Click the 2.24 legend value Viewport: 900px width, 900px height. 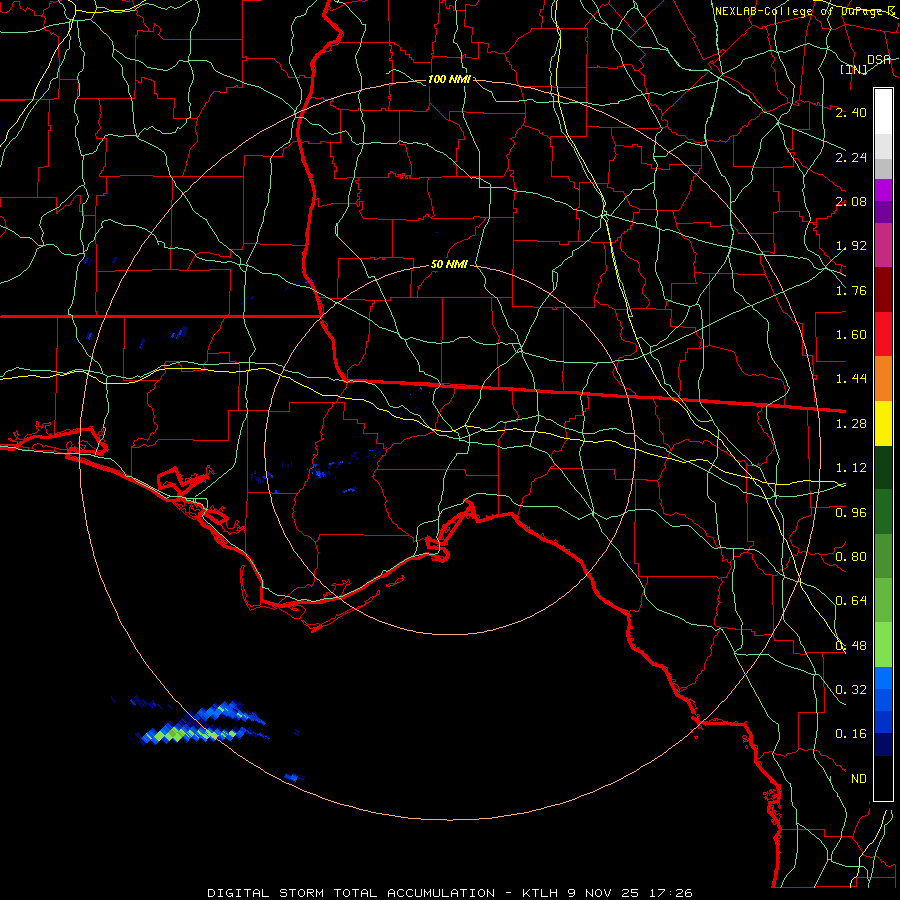pyautogui.click(x=851, y=157)
